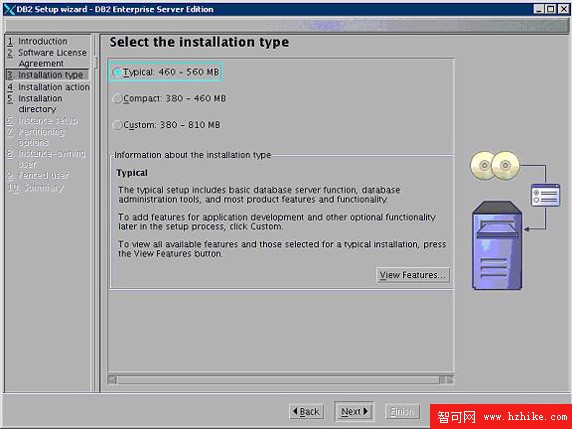The image size is (572, 429).
Task: Click the 'To add features' paragraph
Action: [277, 222]
